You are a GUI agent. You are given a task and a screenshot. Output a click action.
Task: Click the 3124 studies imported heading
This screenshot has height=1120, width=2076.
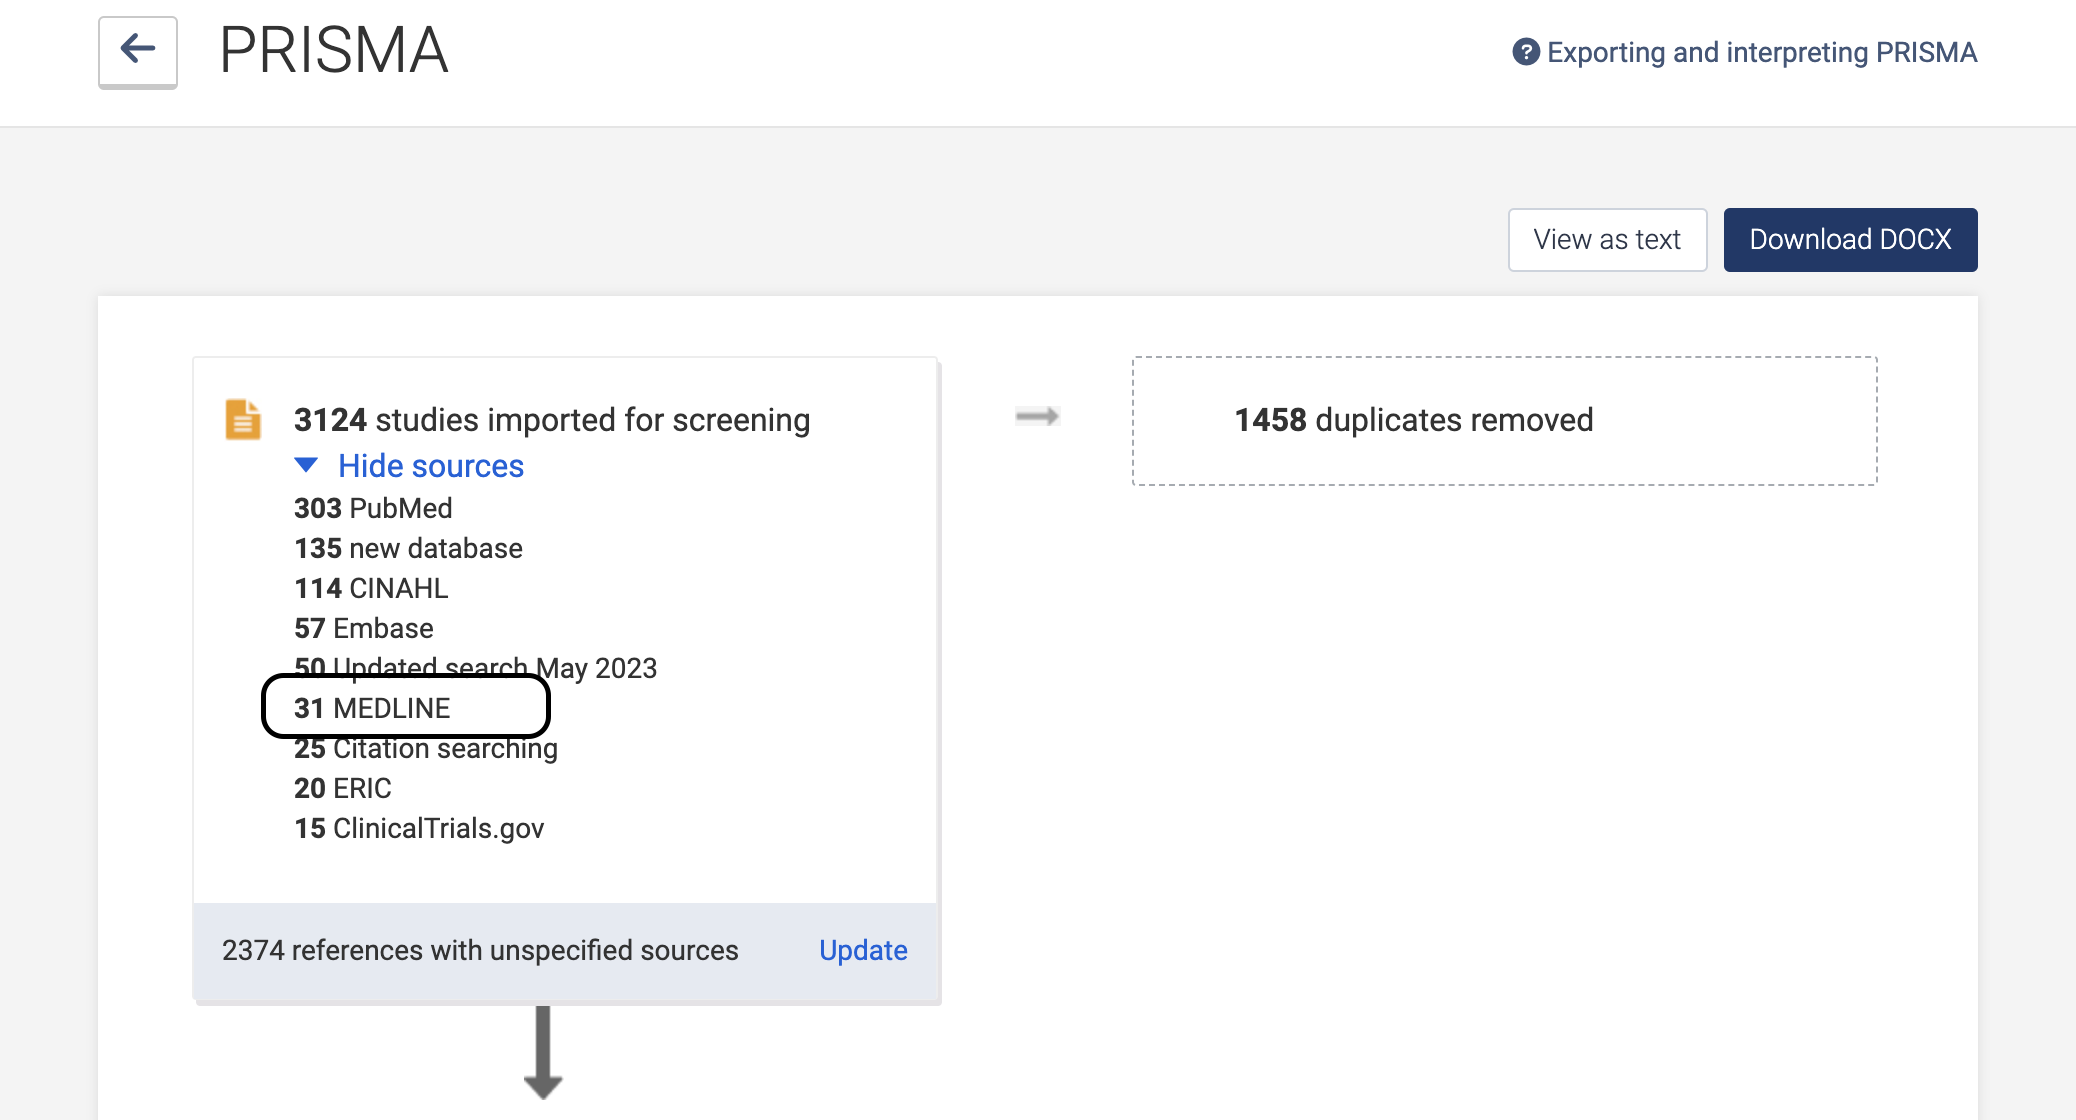[551, 420]
